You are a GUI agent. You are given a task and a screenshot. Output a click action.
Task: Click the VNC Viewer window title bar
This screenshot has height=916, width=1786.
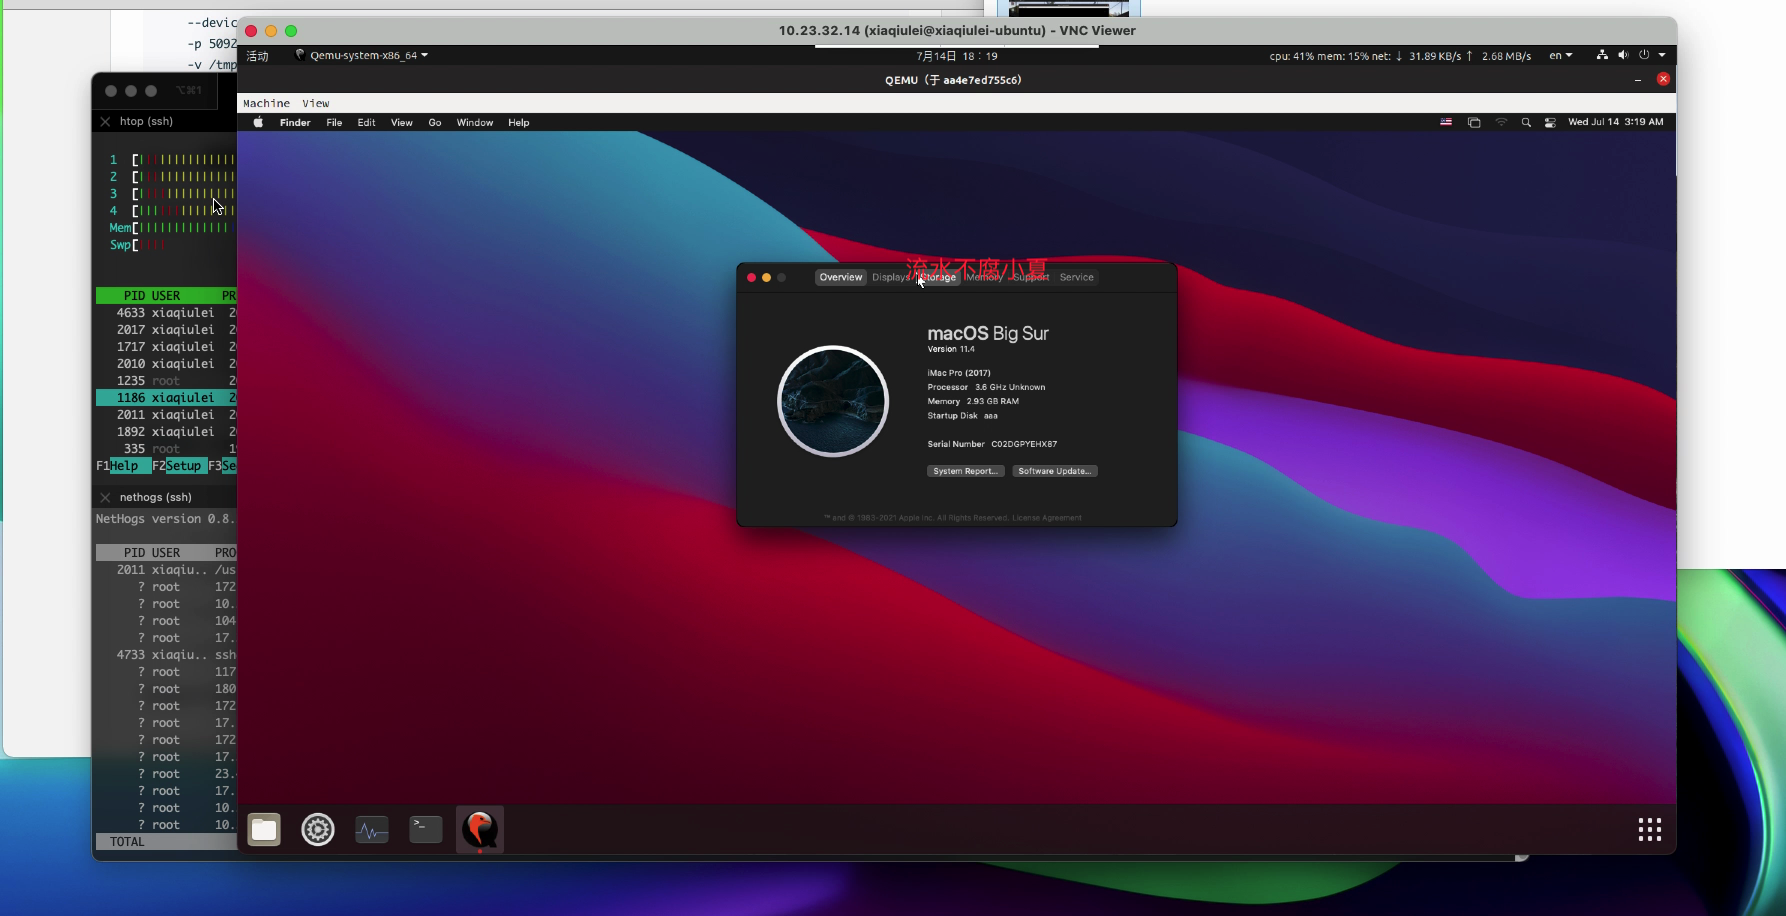coord(957,31)
